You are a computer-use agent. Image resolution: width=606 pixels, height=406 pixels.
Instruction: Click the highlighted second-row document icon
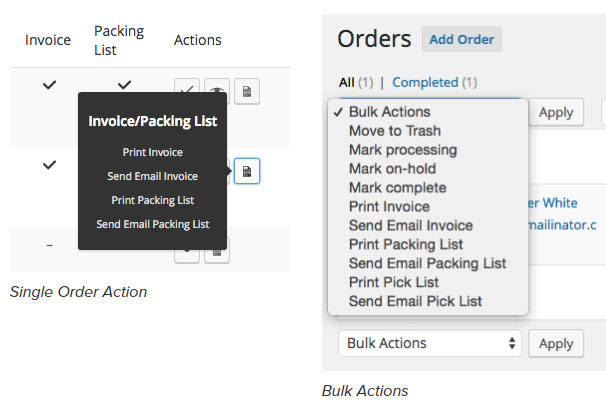(x=247, y=171)
